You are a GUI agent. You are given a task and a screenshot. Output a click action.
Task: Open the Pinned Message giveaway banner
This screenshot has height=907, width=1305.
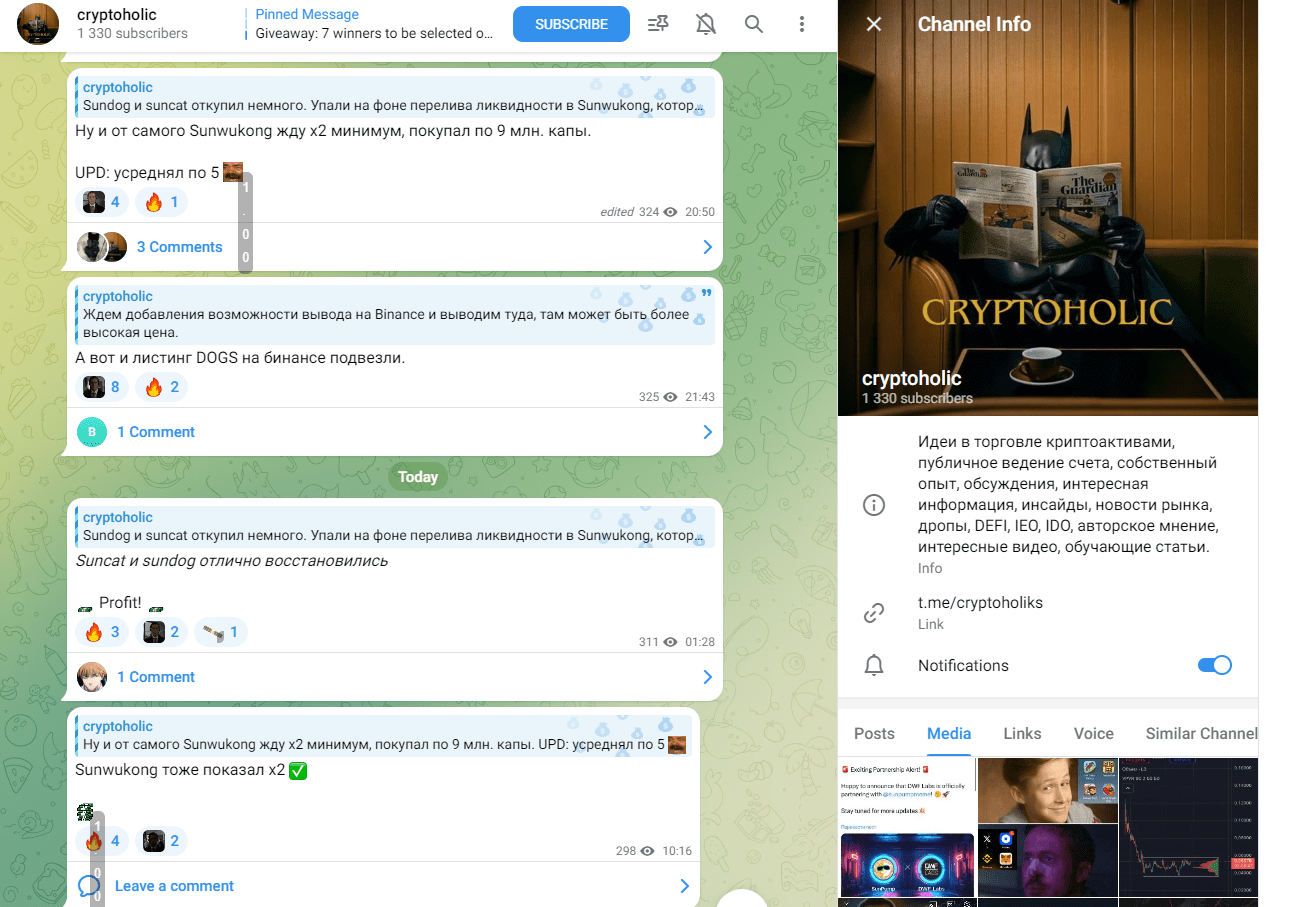371,24
